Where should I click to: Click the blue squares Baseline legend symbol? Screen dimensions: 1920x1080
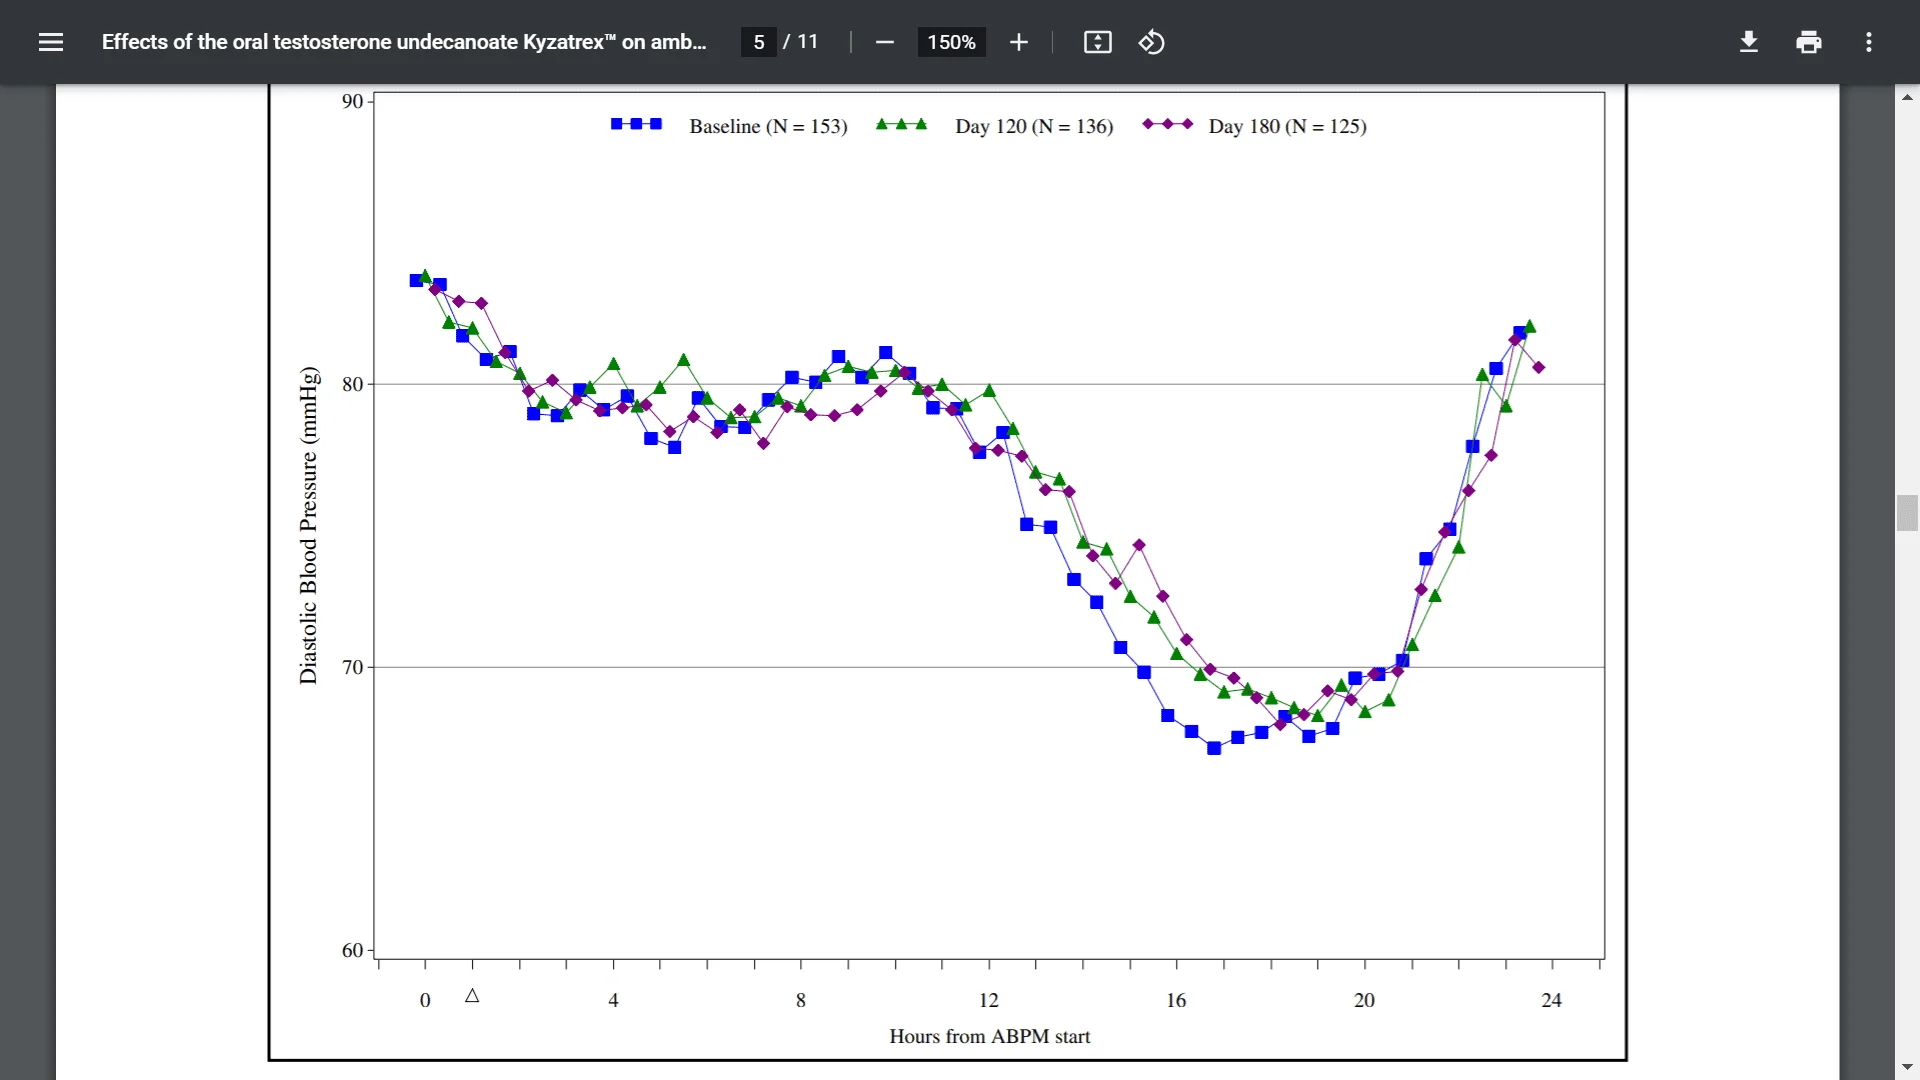click(x=636, y=124)
